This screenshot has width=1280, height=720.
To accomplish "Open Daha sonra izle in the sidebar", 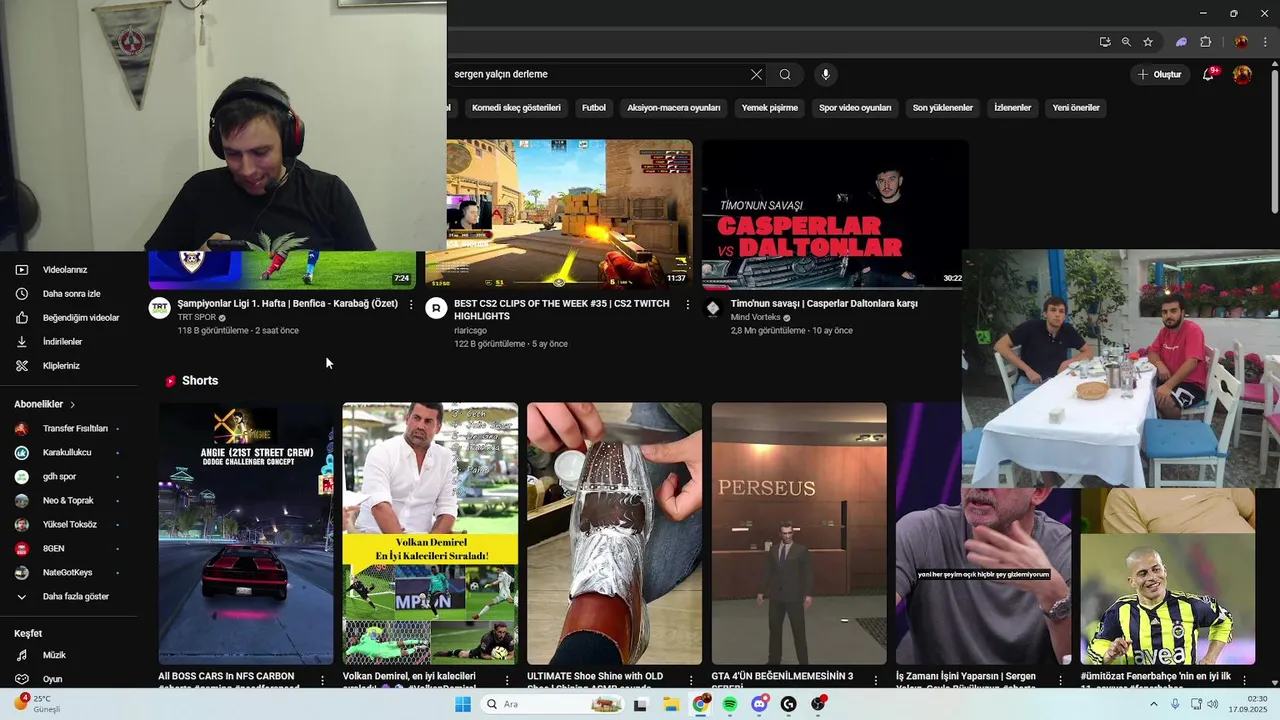I will pyautogui.click(x=69, y=294).
